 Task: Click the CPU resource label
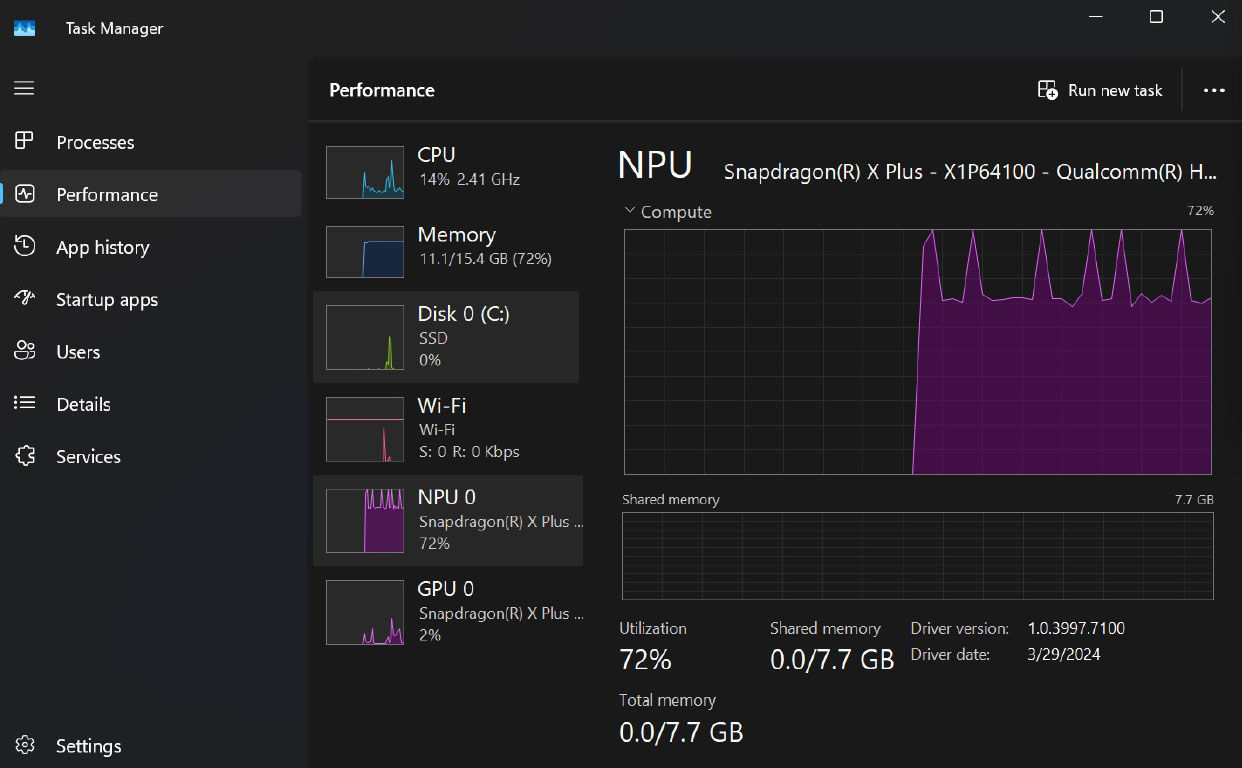[436, 155]
